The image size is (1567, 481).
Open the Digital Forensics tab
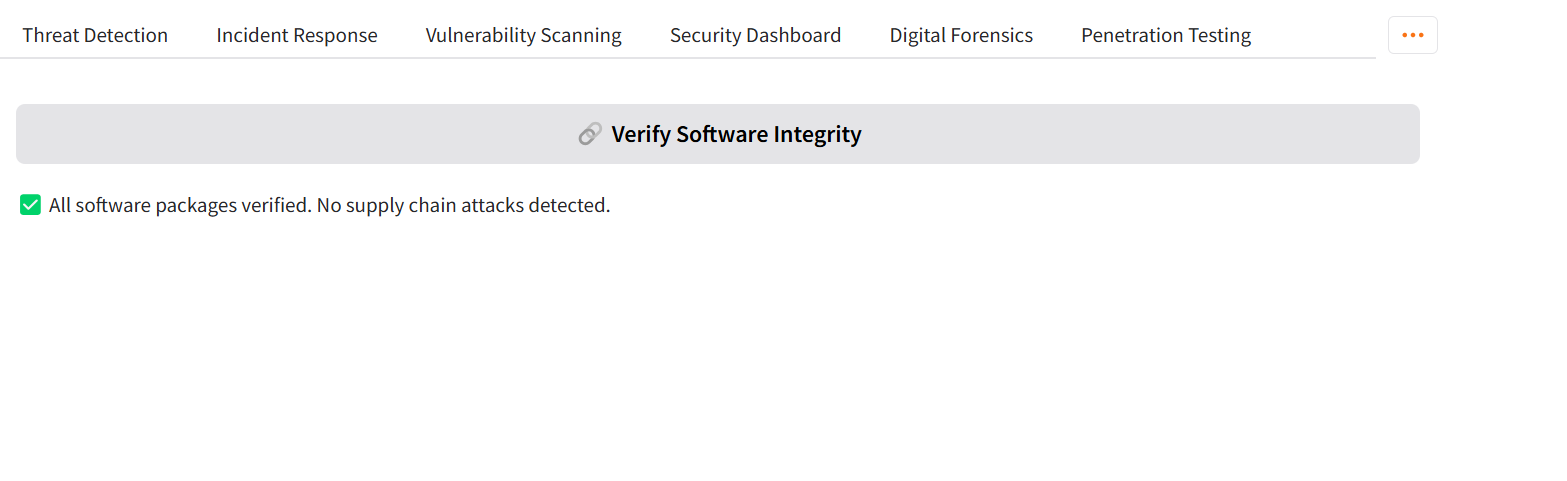tap(961, 36)
